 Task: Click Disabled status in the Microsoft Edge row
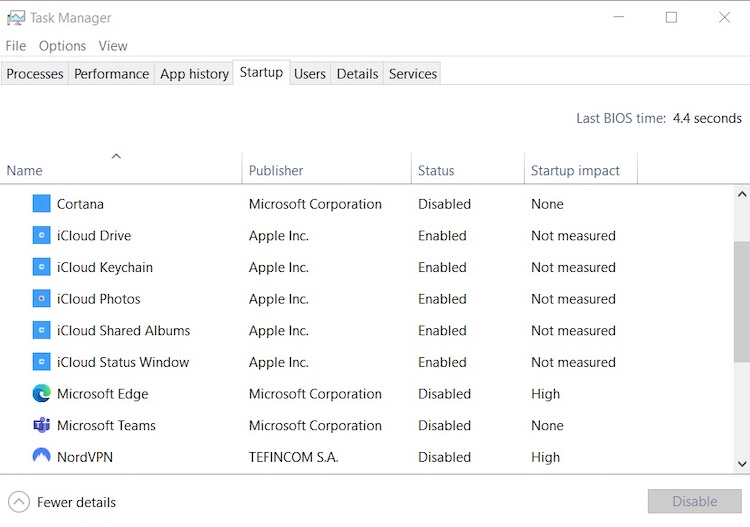pos(444,394)
